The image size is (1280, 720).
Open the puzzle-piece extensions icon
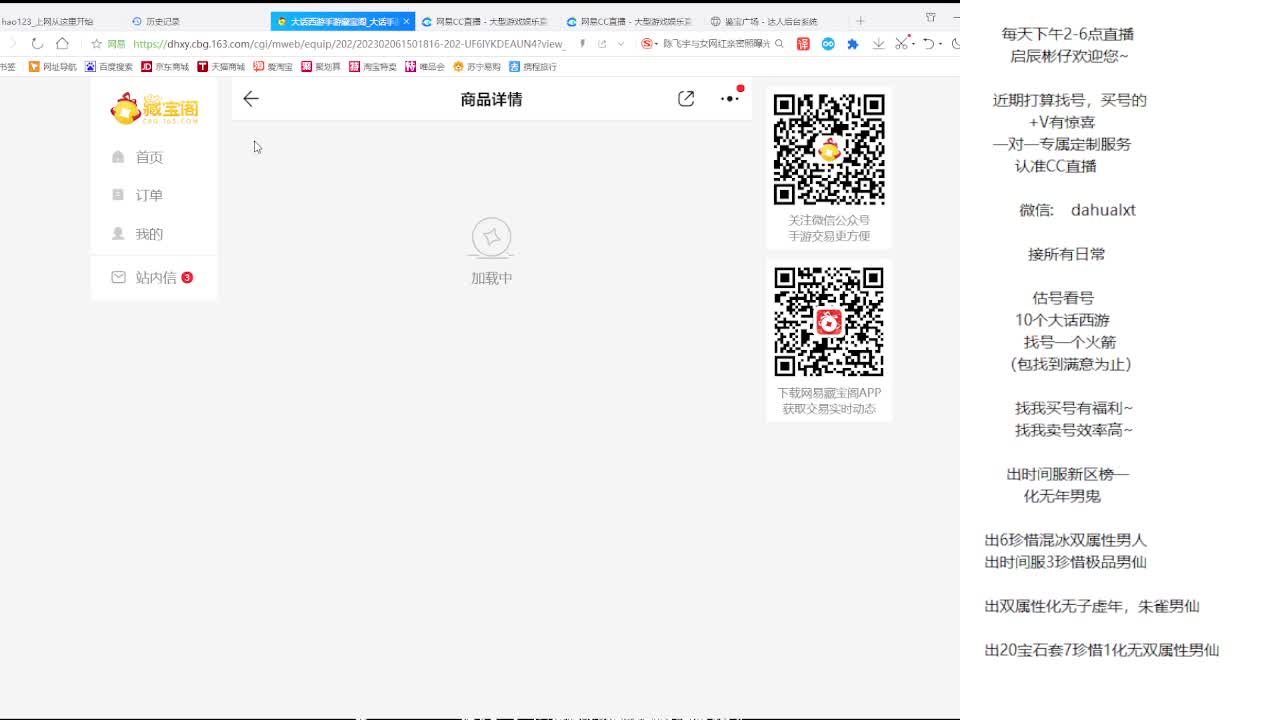click(x=853, y=44)
